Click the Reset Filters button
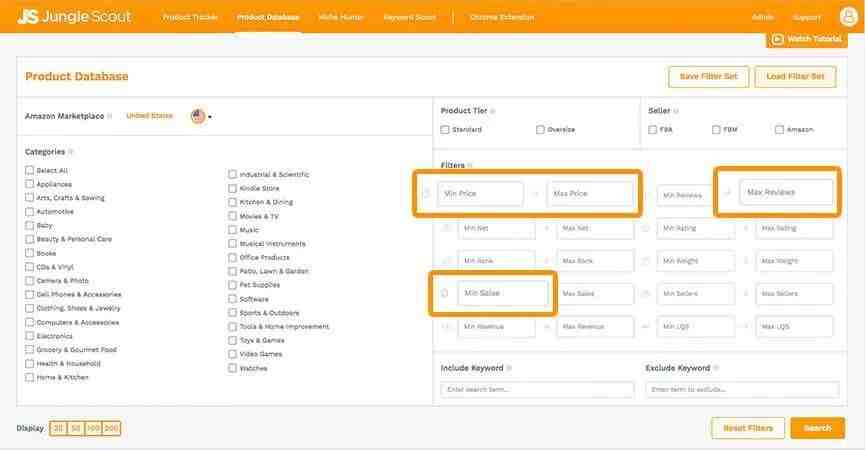 pyautogui.click(x=747, y=428)
